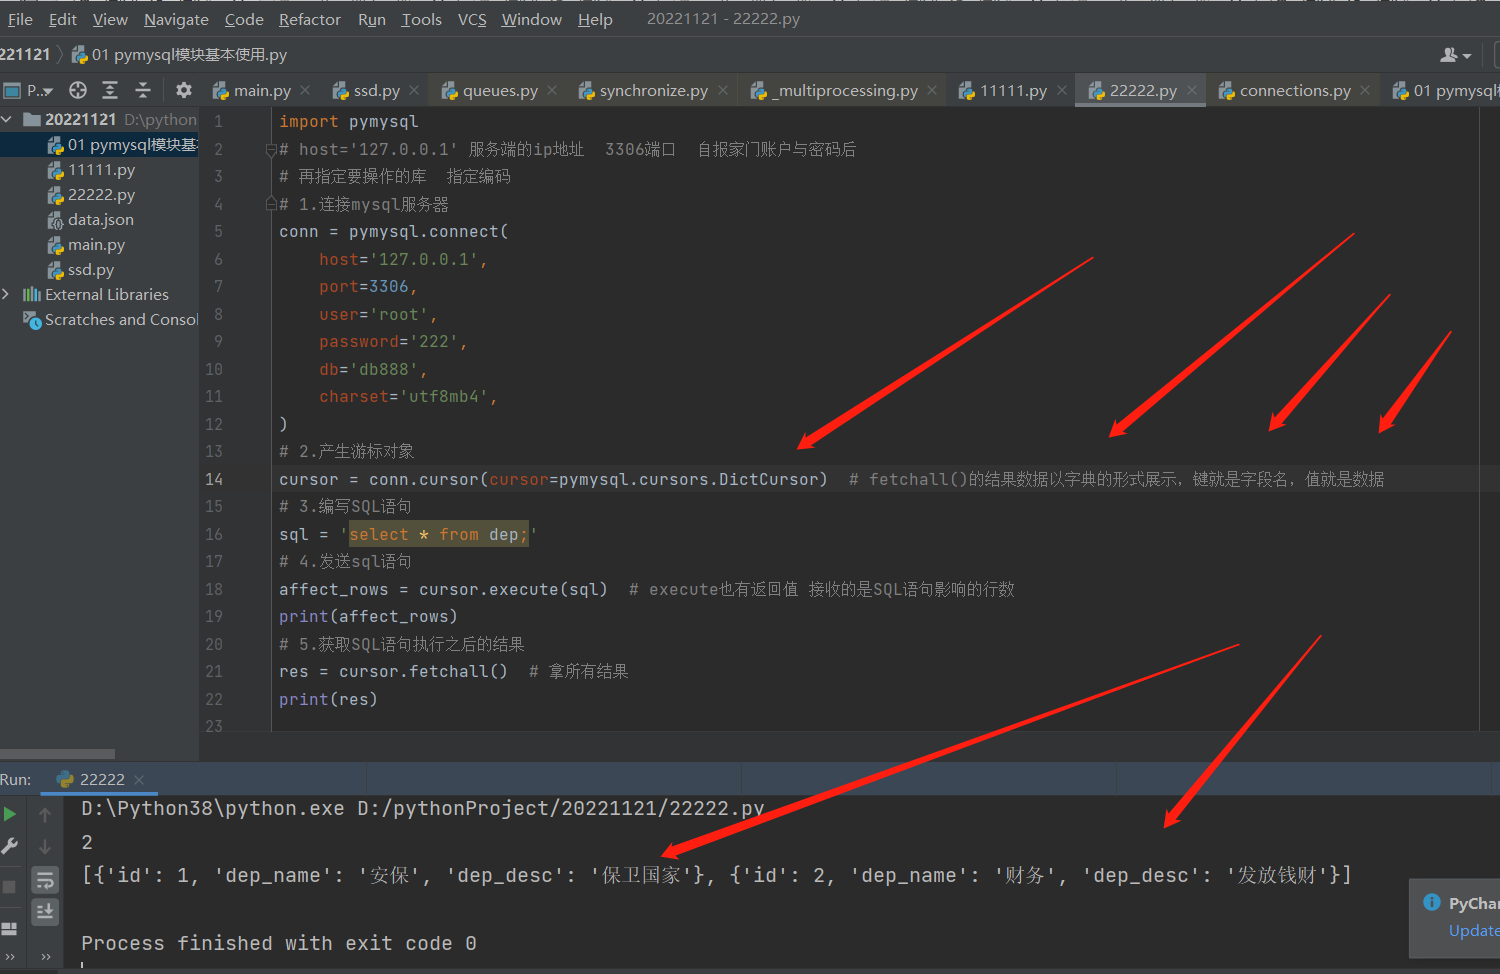Screen dimensions: 1500x974
Task: Close the 11111.py editor tab
Action: [1062, 90]
